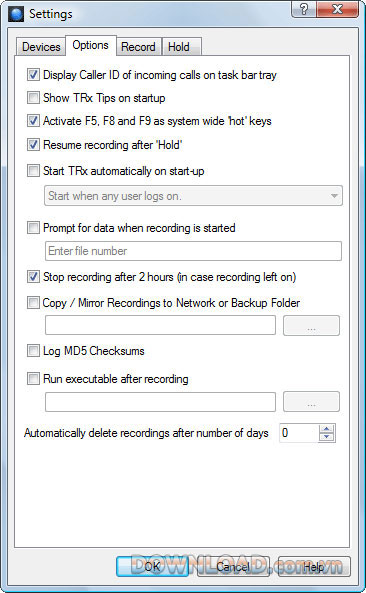Browse for the backup folder path
This screenshot has height=593, width=366.
point(311,326)
